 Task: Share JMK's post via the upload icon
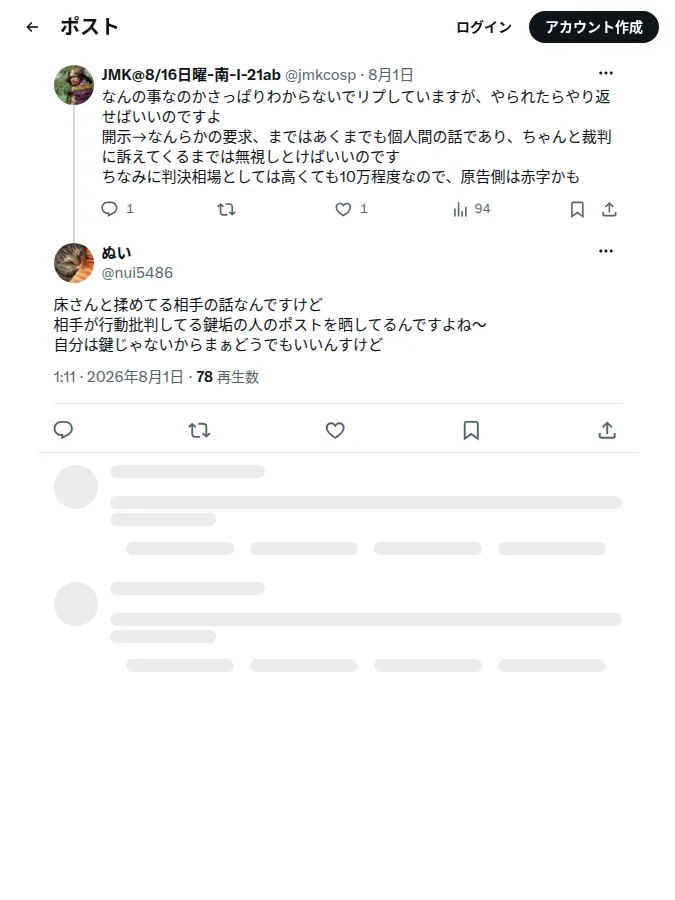pos(609,210)
